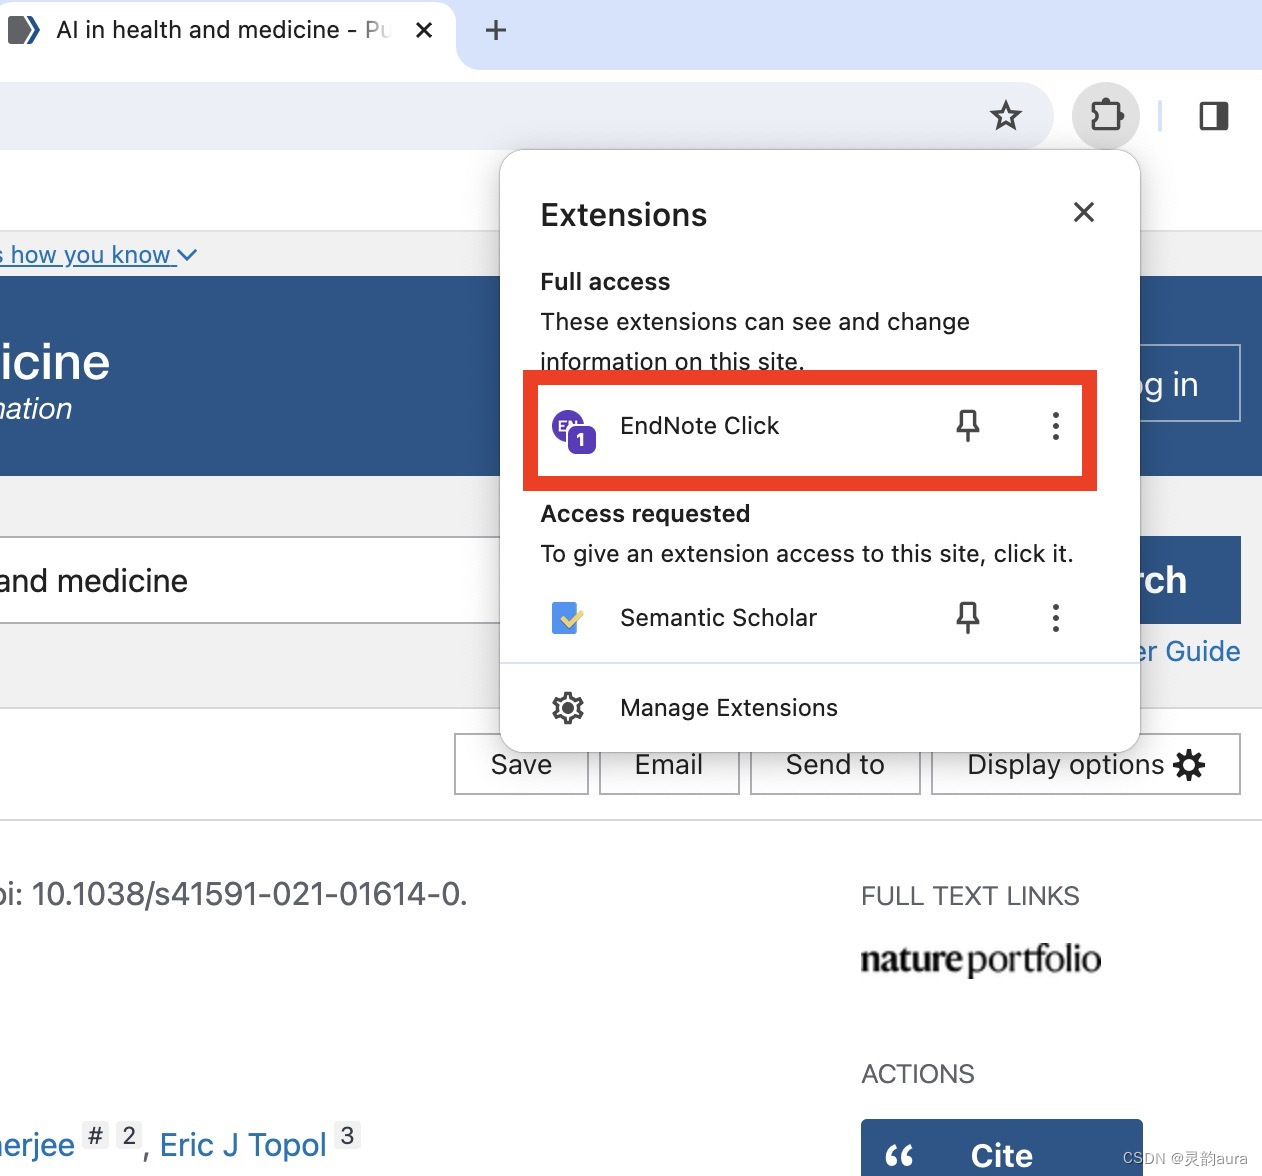Screen dimensions: 1262x1176
Task: Open Eric J Topol author link
Action: coord(243,1145)
